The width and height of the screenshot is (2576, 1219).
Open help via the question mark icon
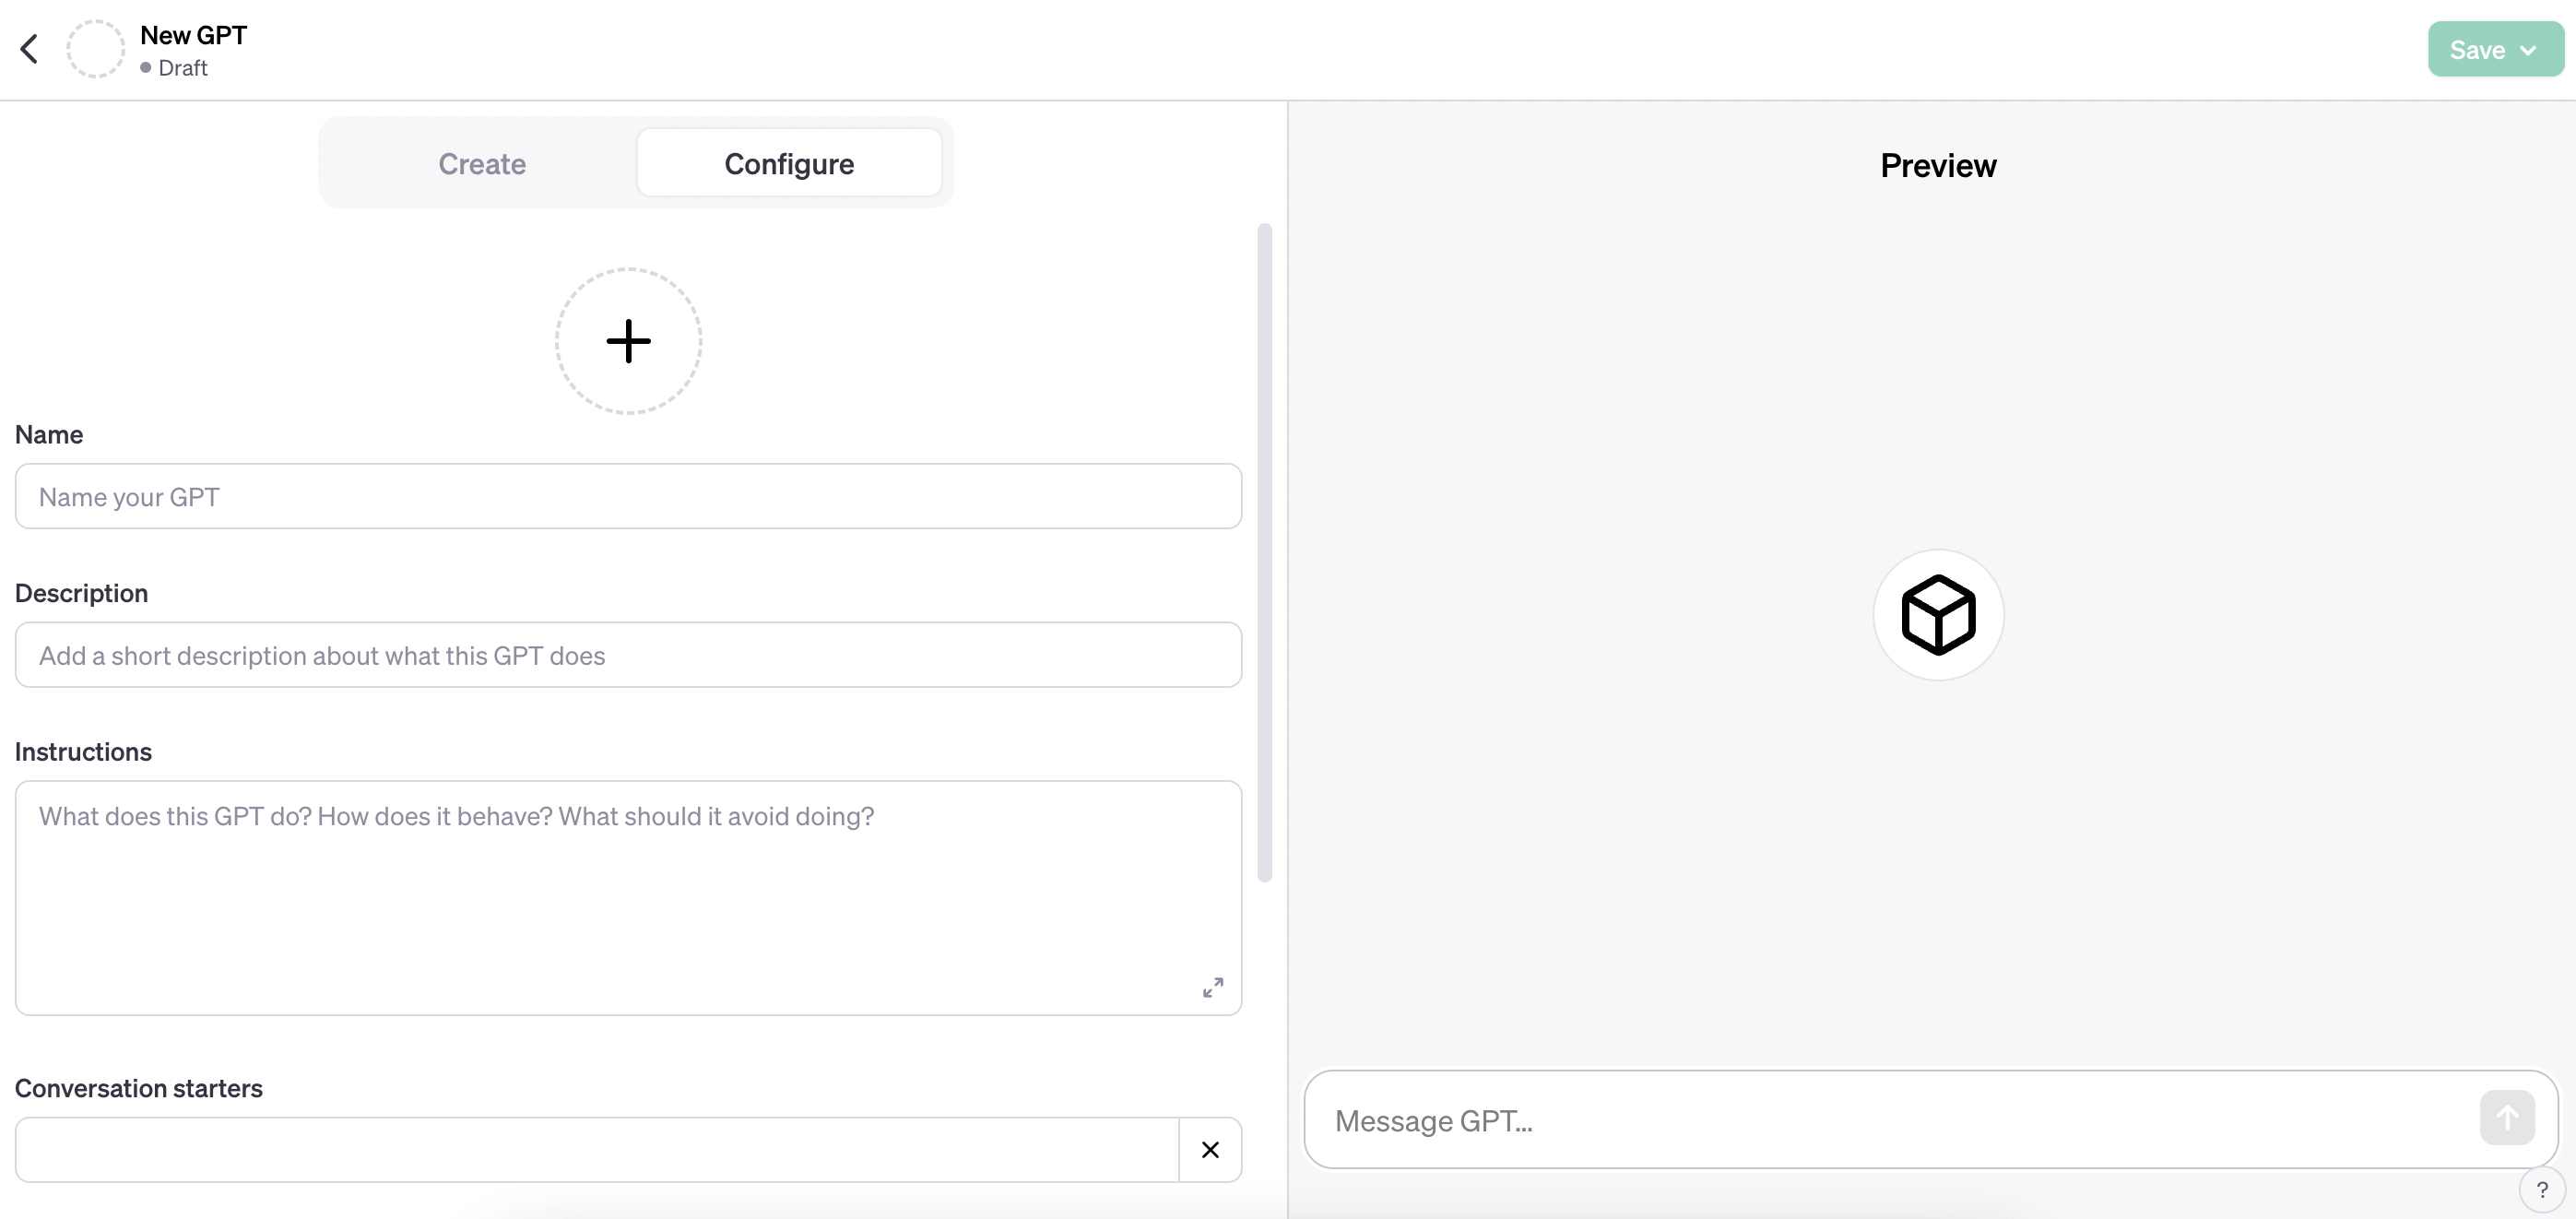pyautogui.click(x=2541, y=1189)
